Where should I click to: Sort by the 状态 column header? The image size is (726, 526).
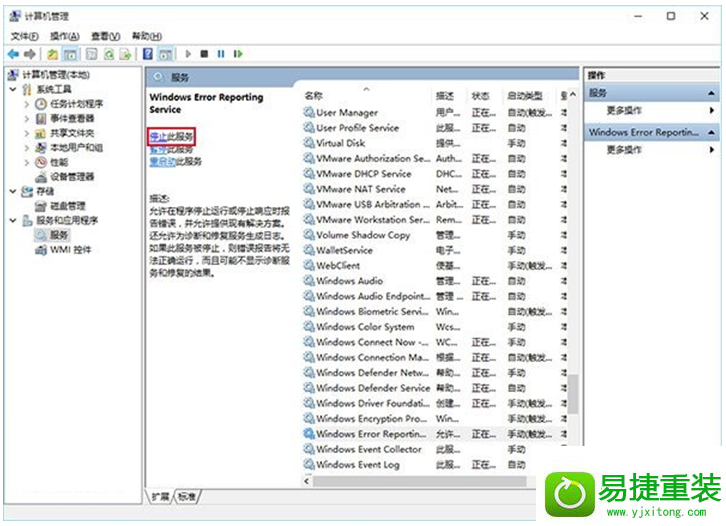(x=481, y=96)
